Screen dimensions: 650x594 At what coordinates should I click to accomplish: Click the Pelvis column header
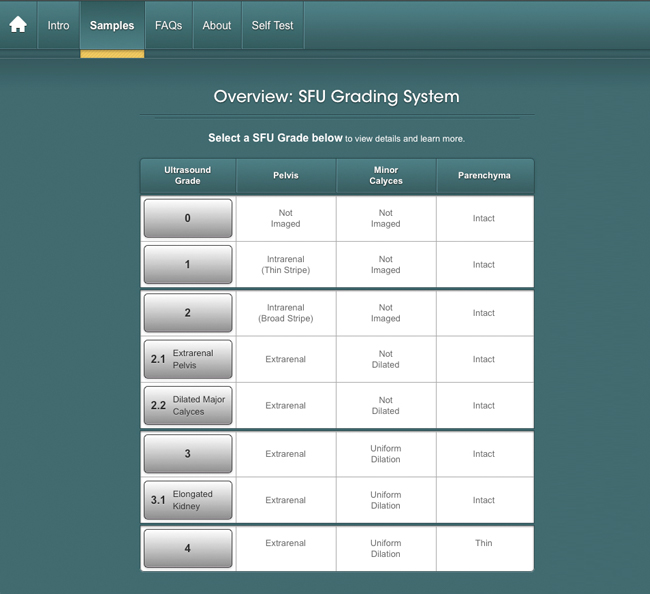pos(286,176)
